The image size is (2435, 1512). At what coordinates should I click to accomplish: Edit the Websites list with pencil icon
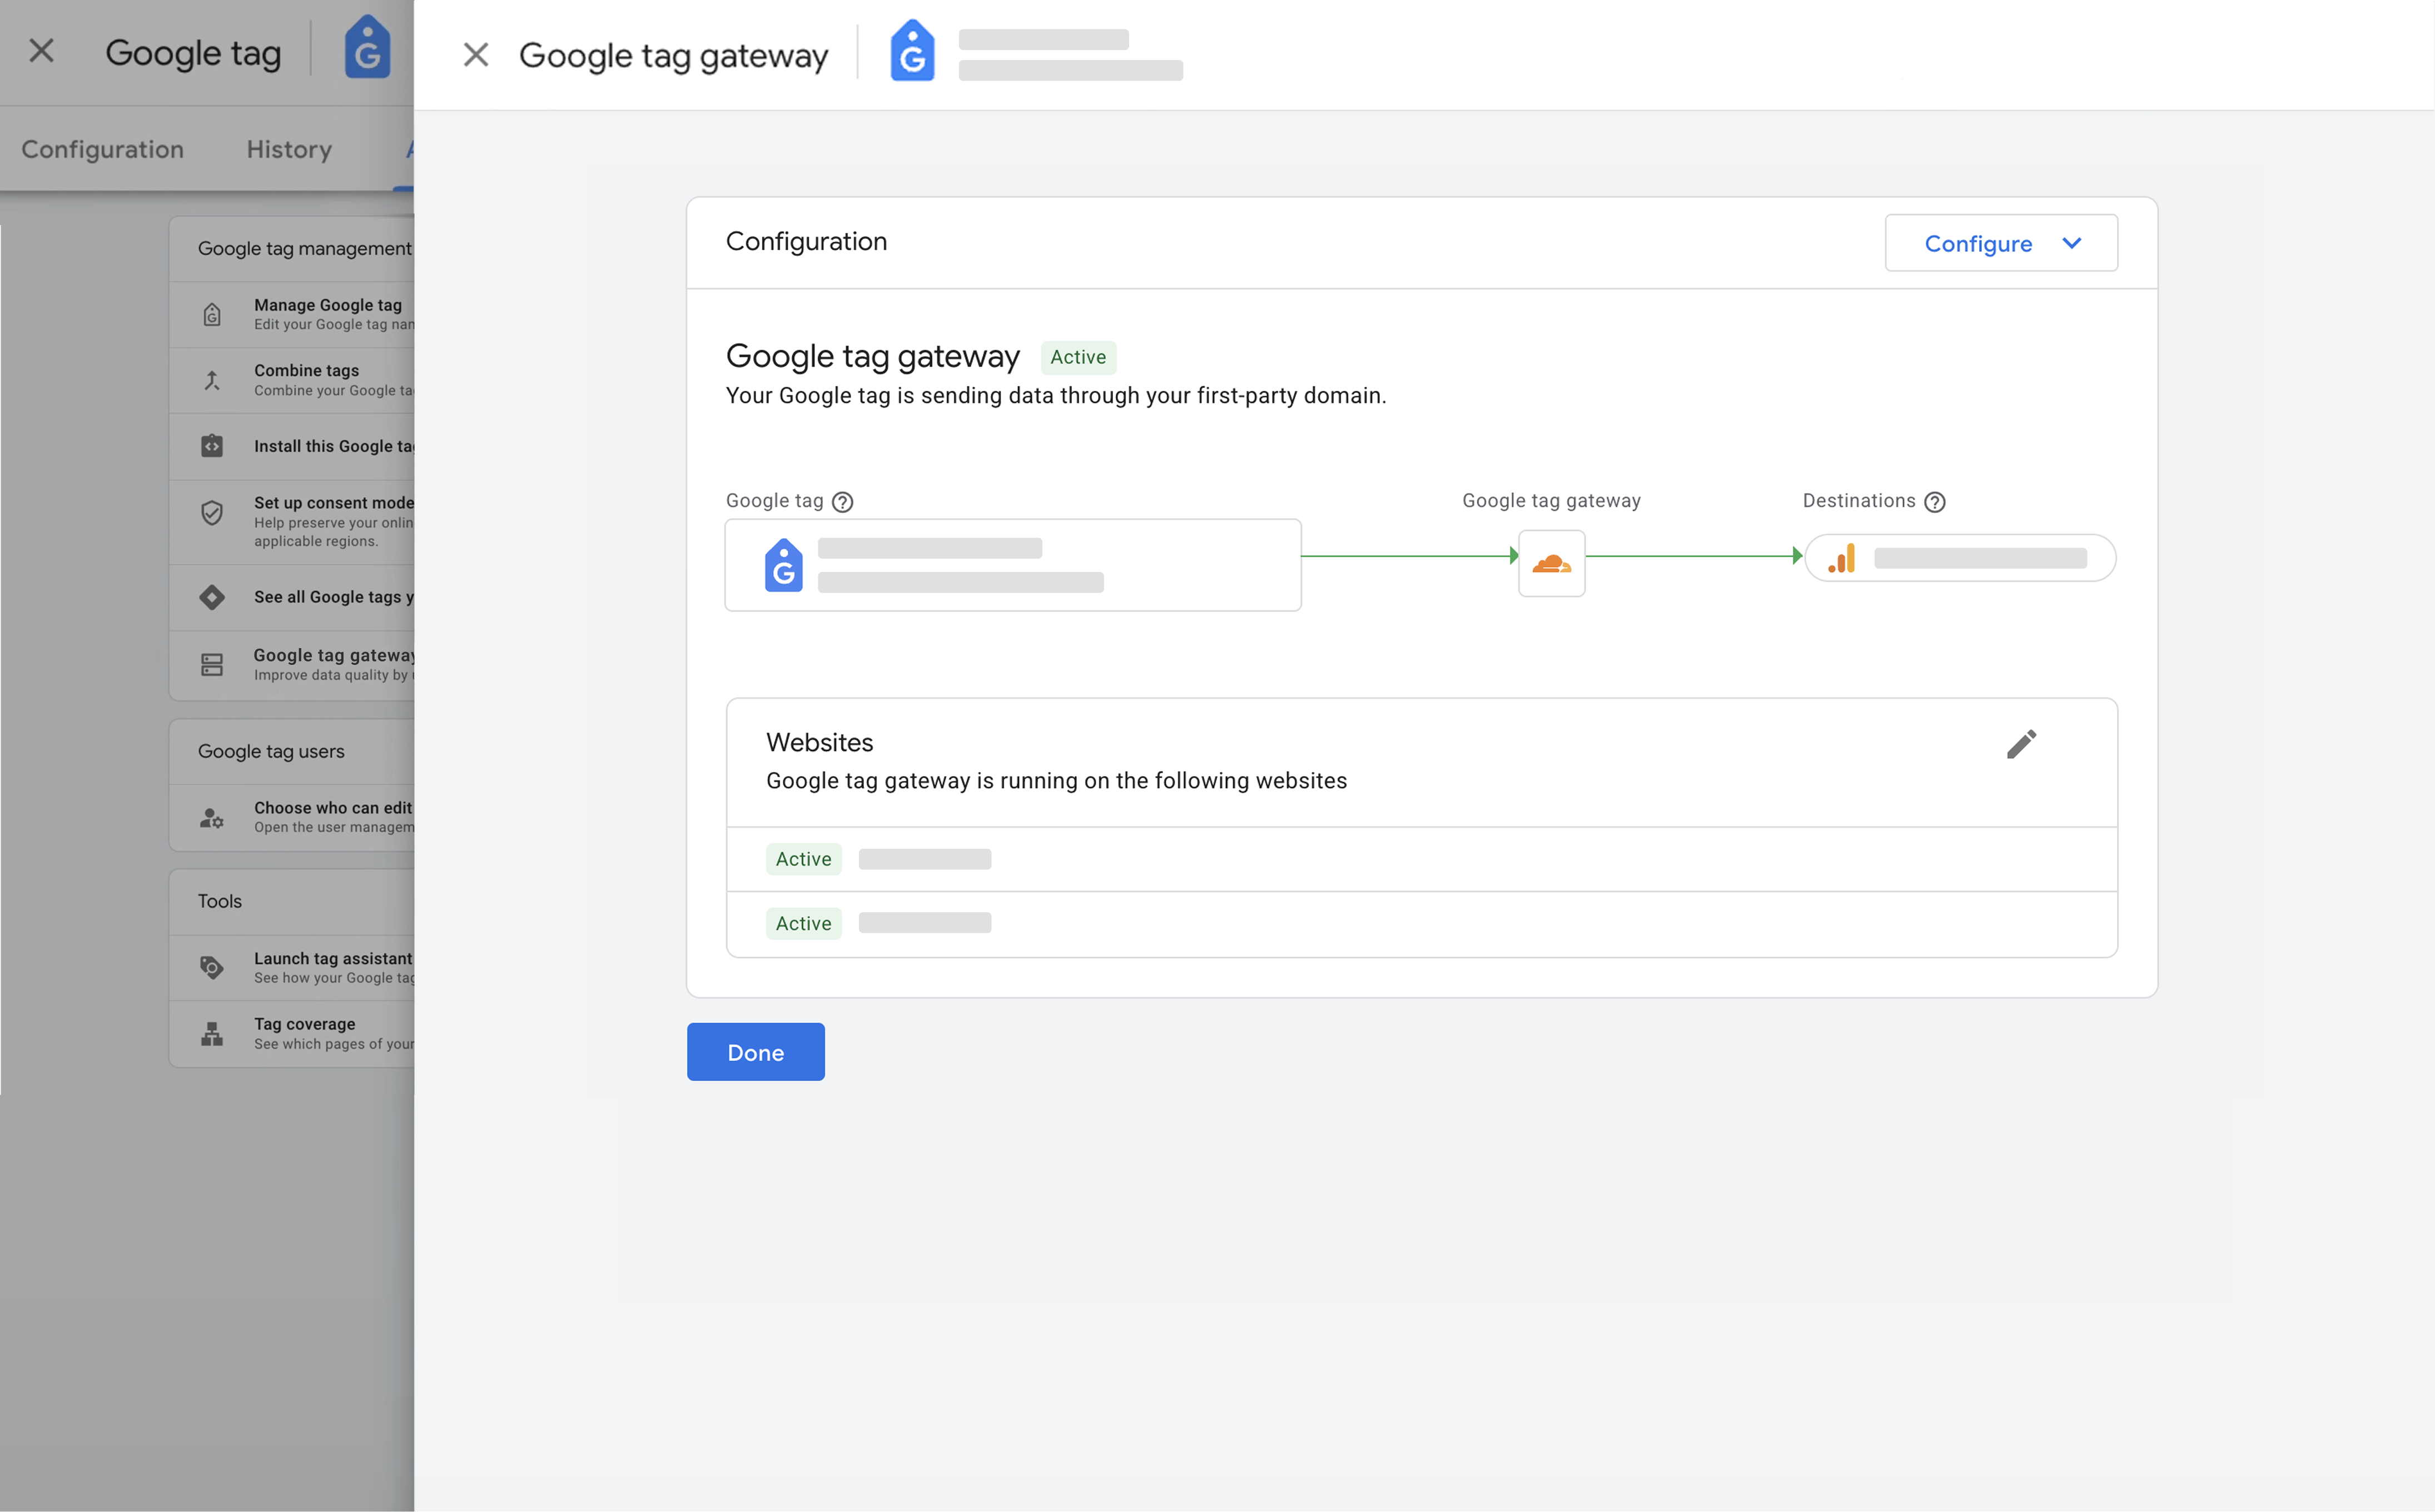2021,744
